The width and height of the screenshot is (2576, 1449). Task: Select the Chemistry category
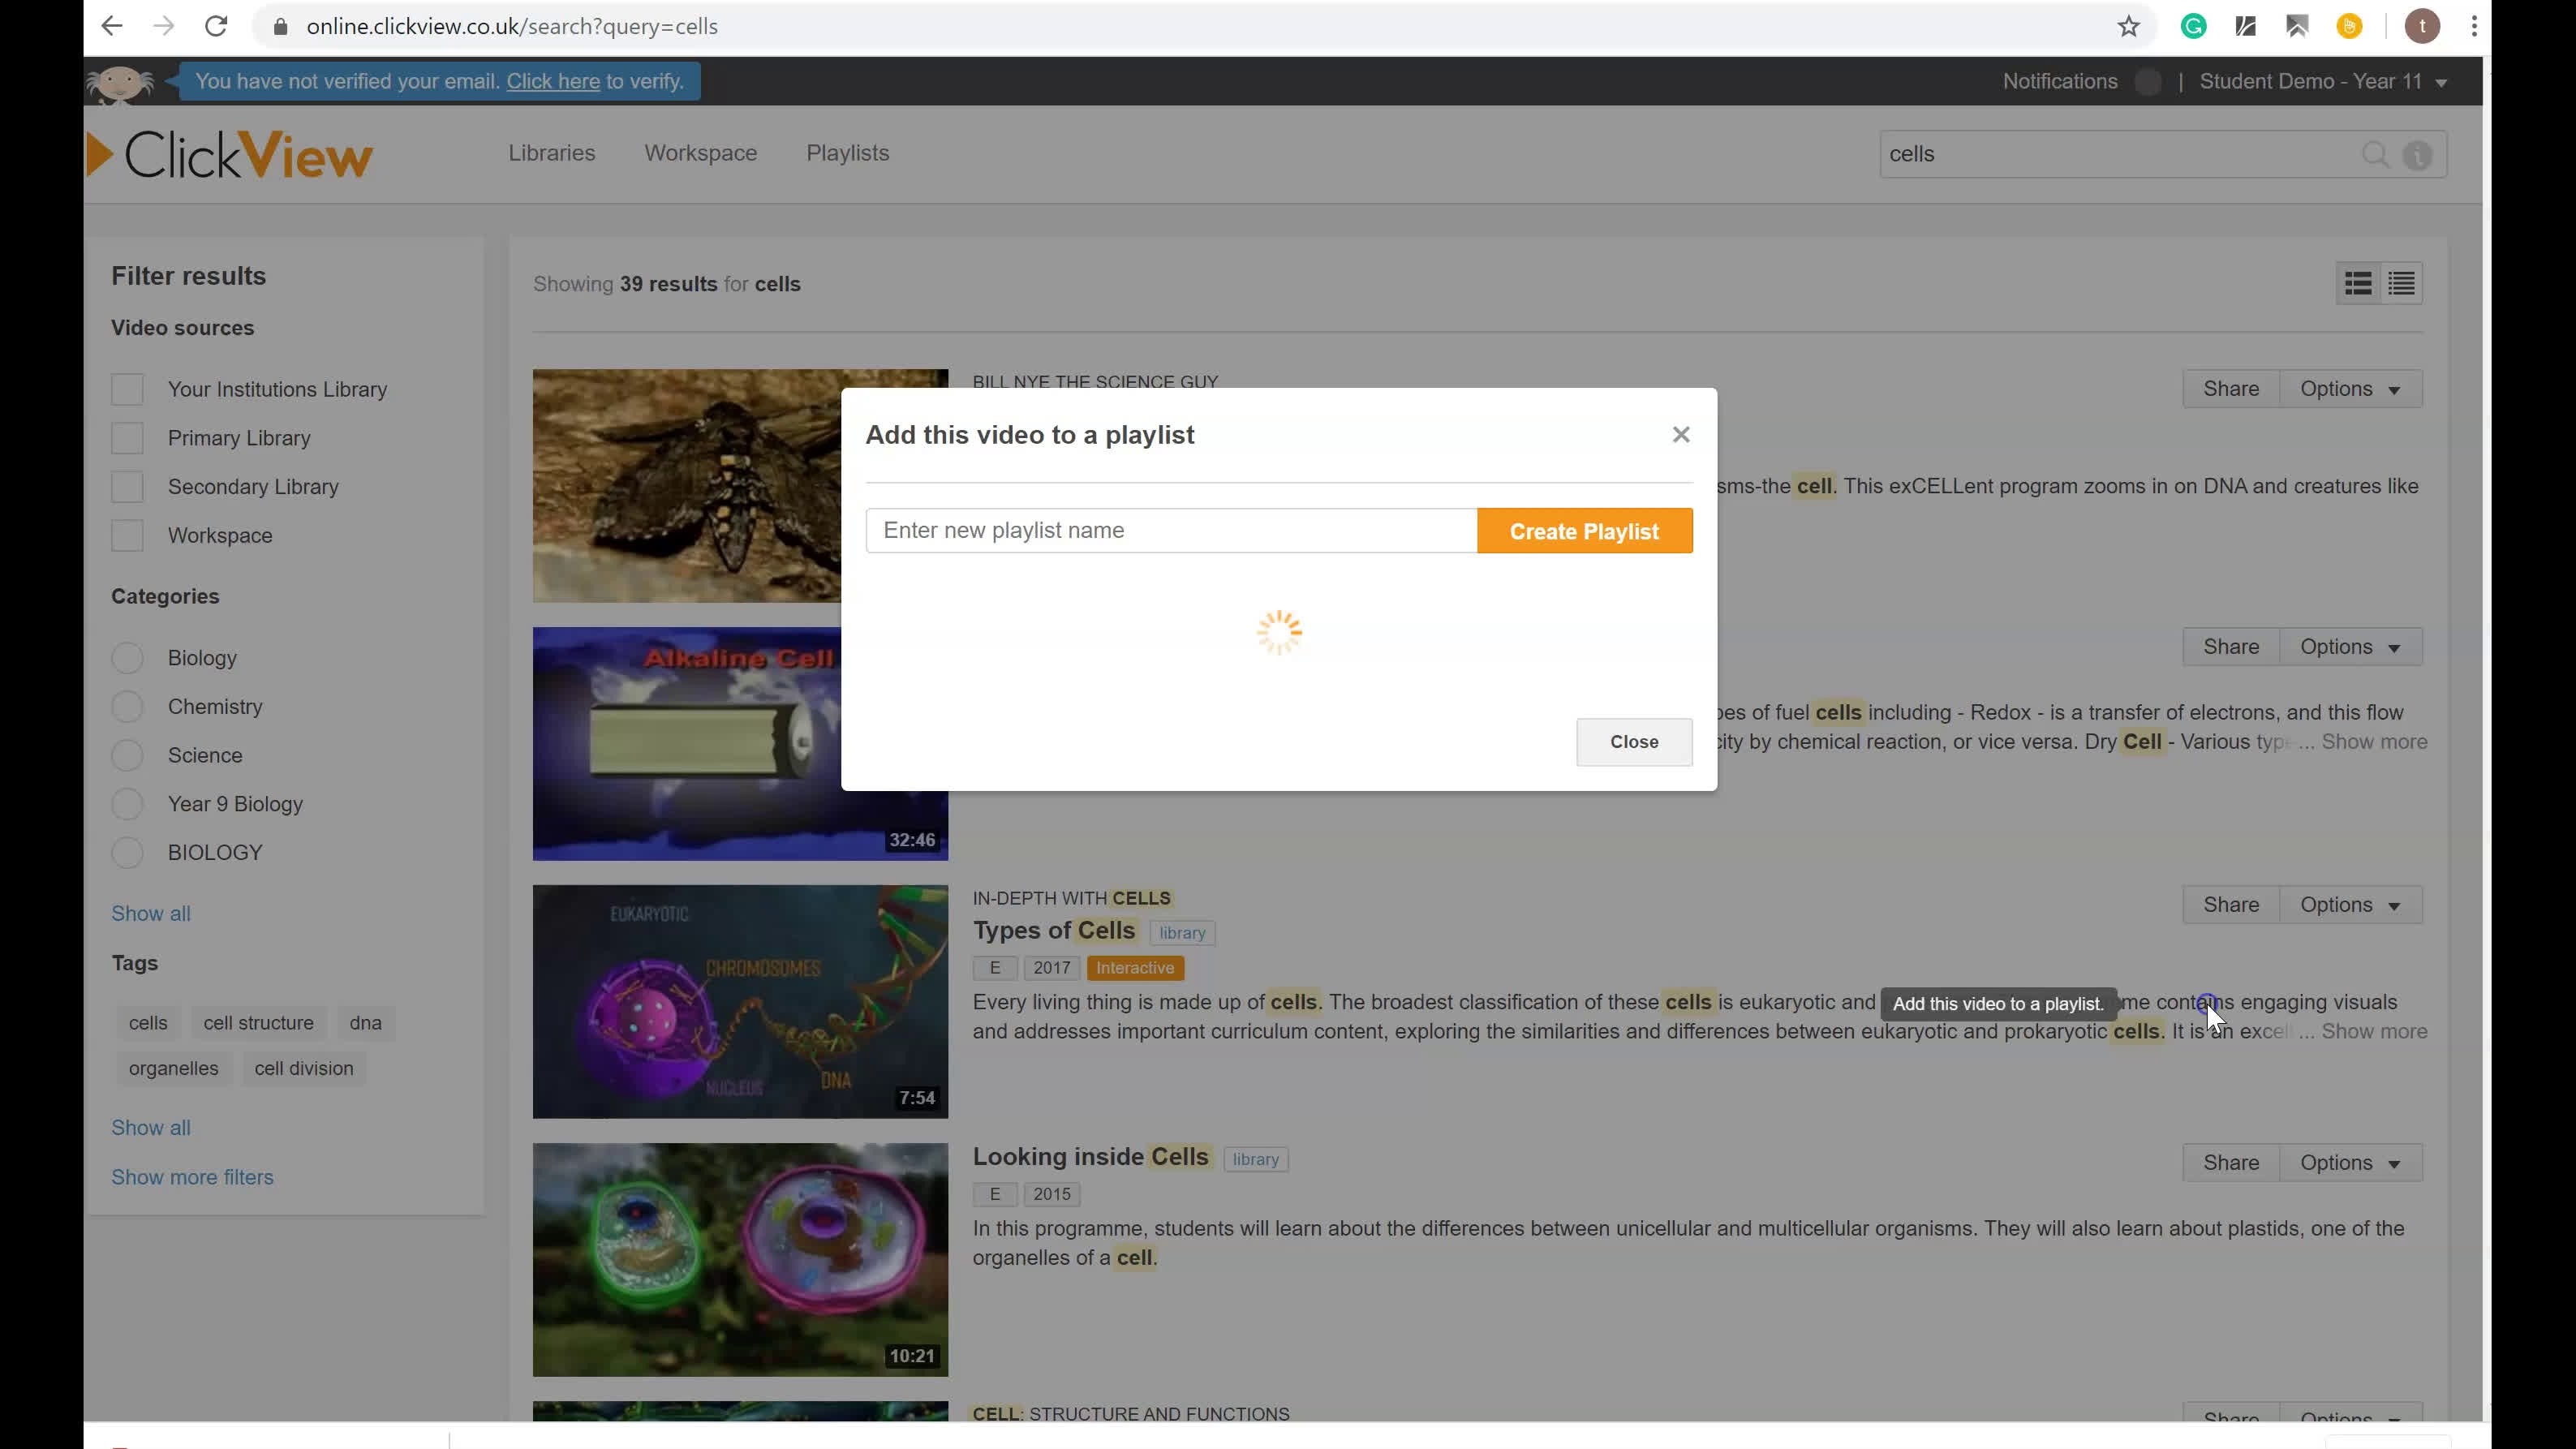[127, 706]
